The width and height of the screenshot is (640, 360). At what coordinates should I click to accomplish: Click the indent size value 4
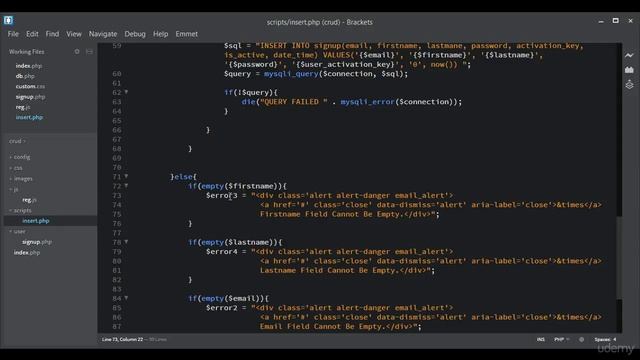(615, 340)
